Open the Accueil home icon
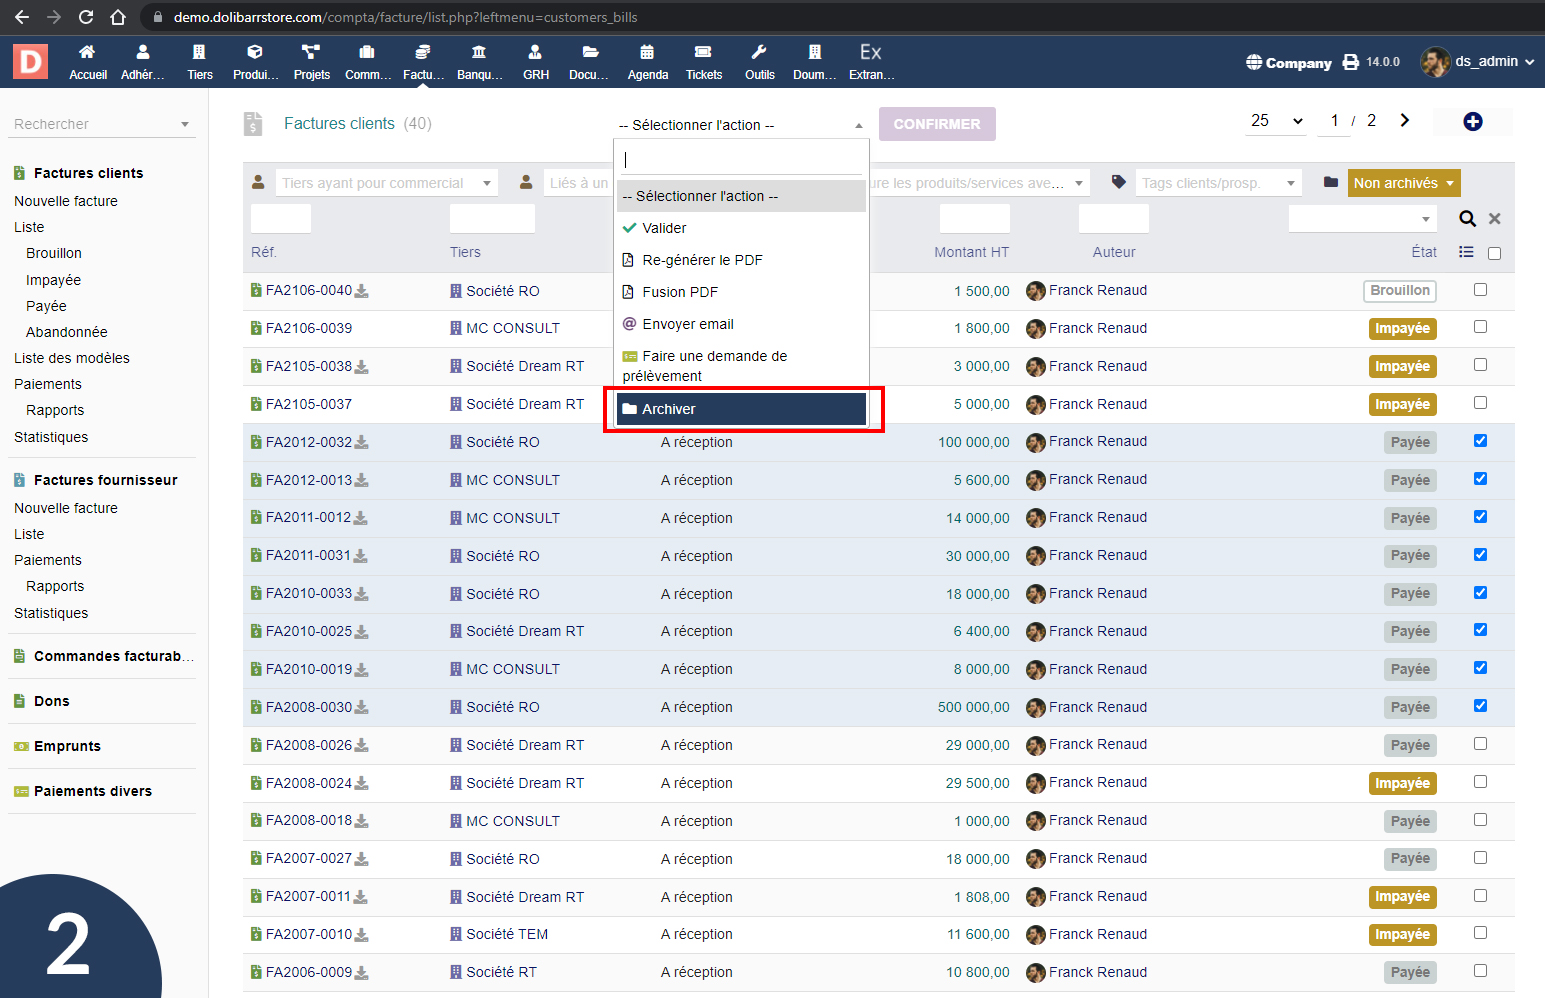The image size is (1545, 998). coord(87,53)
